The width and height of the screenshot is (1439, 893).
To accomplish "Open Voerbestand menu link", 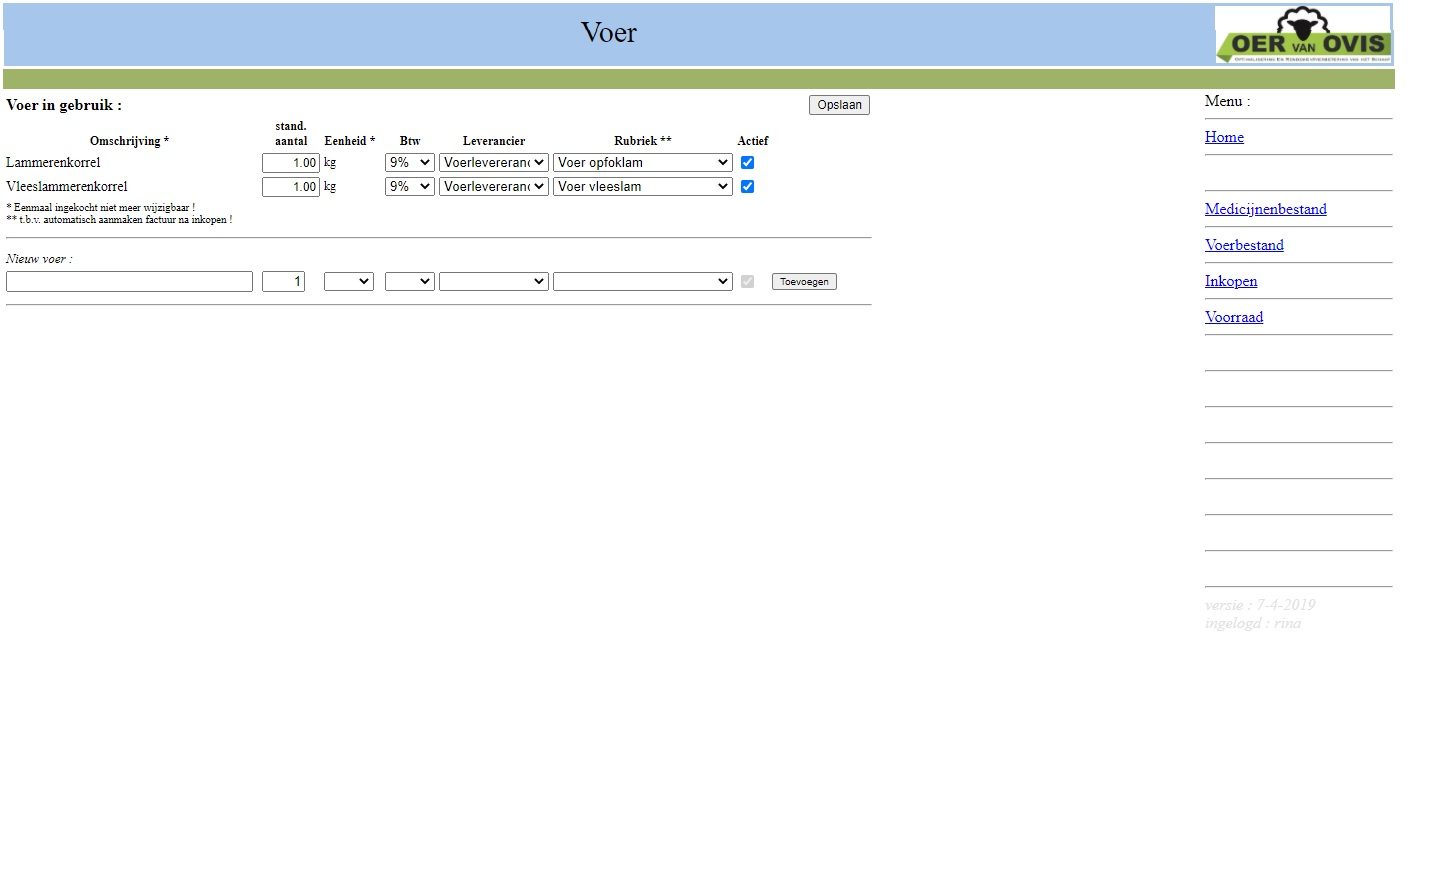I will (x=1244, y=245).
